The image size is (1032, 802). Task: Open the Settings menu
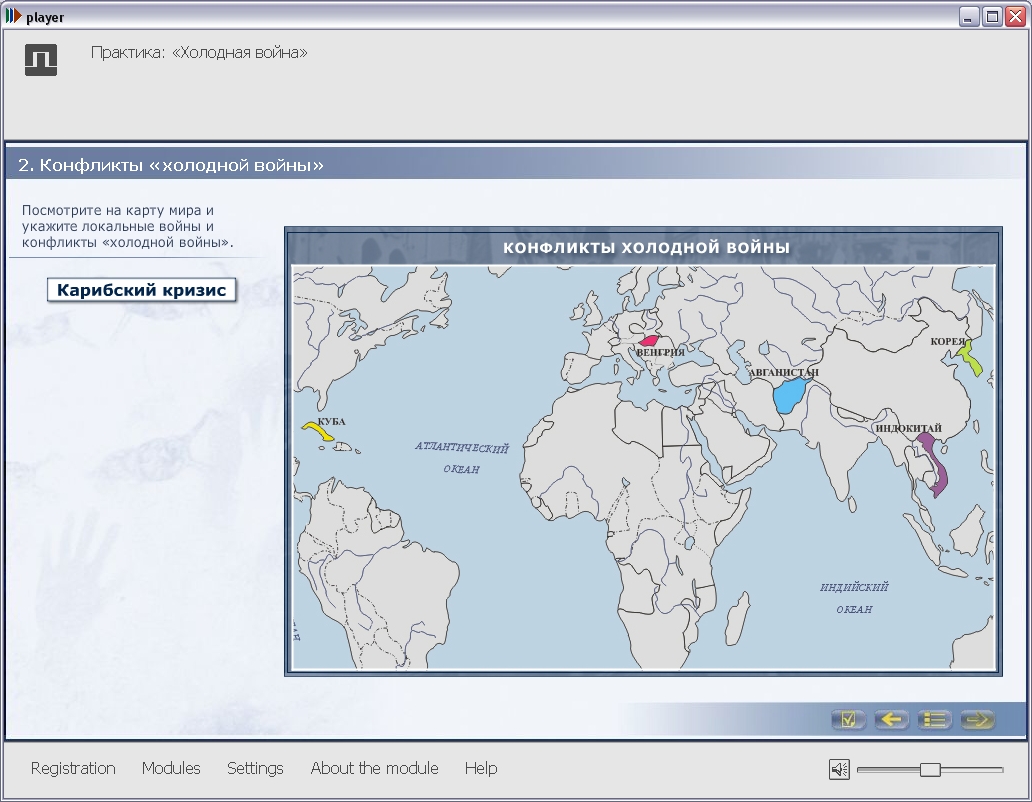tap(255, 768)
